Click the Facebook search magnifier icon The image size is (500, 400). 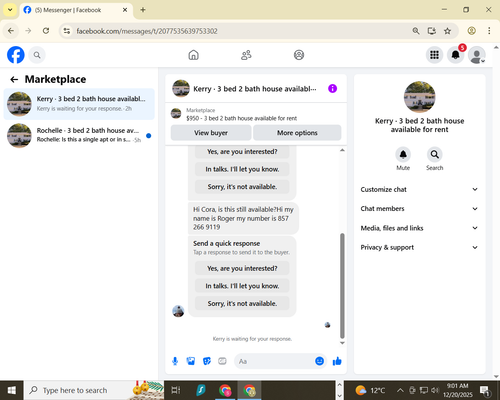click(37, 55)
